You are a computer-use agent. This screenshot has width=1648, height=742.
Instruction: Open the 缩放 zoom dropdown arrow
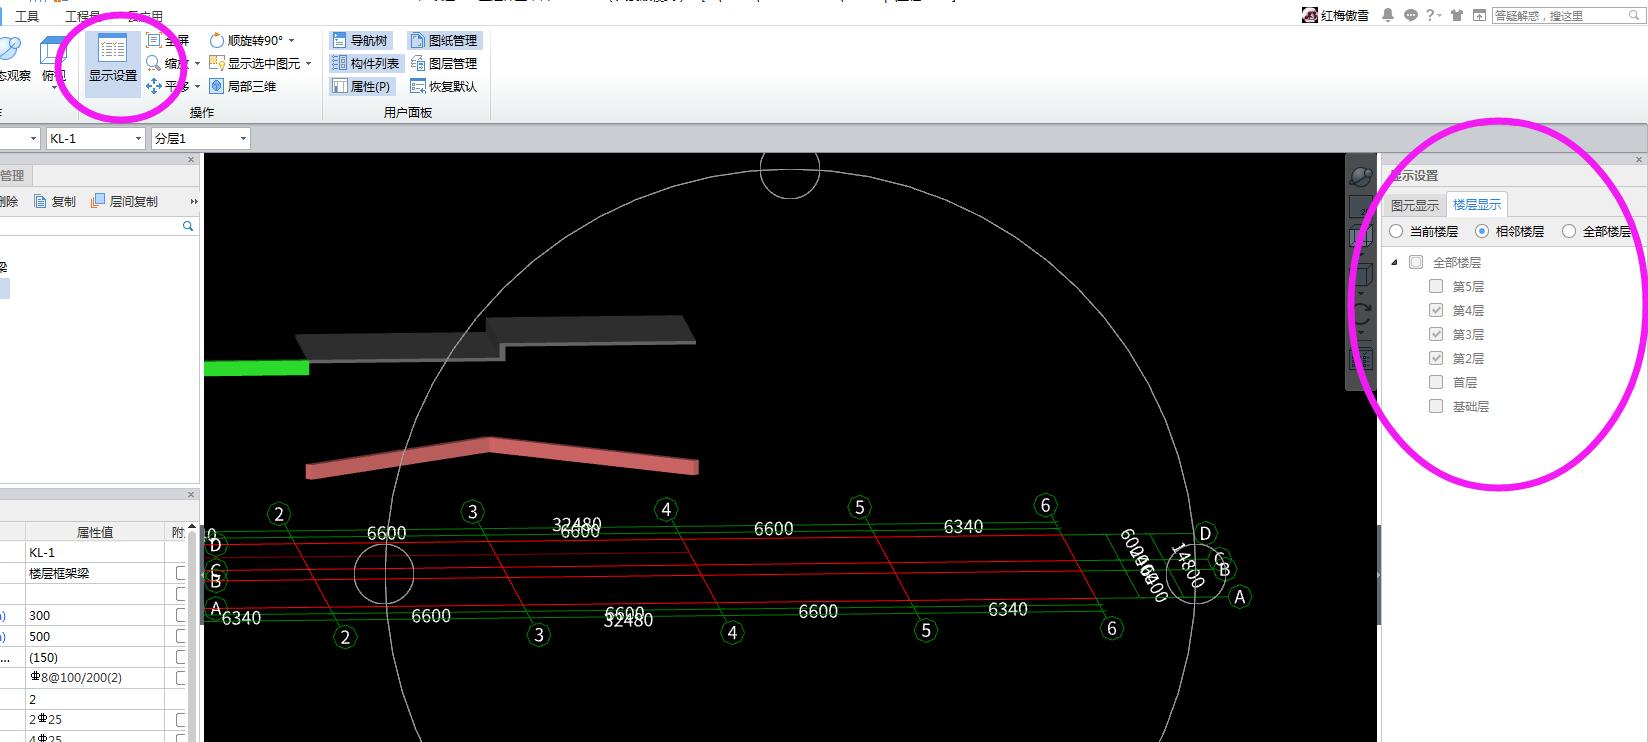click(x=197, y=63)
